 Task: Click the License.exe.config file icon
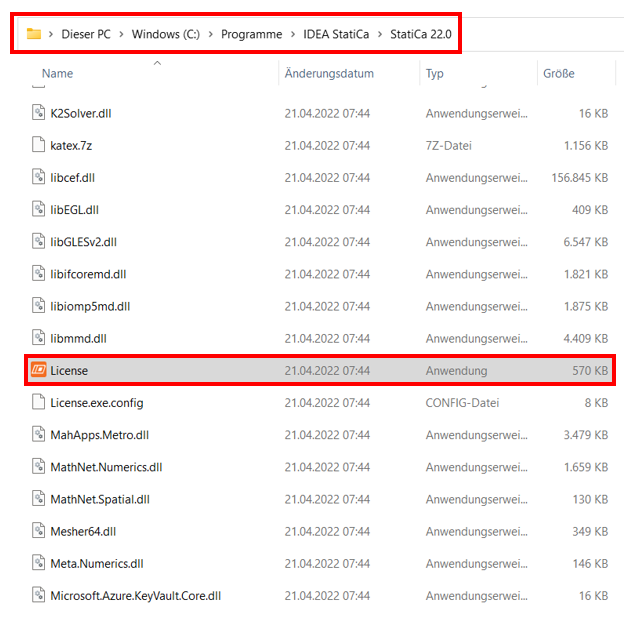click(38, 403)
